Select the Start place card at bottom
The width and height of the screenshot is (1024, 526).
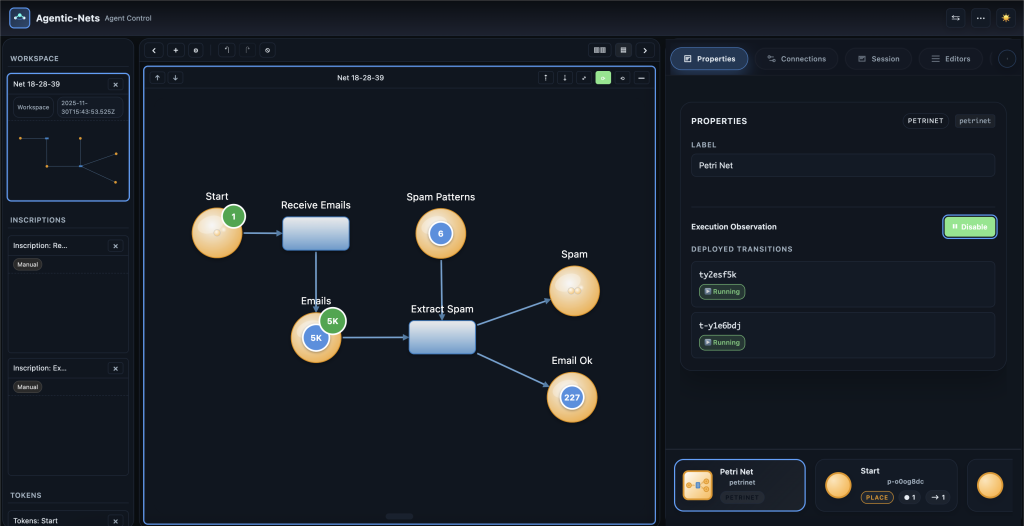pos(886,485)
